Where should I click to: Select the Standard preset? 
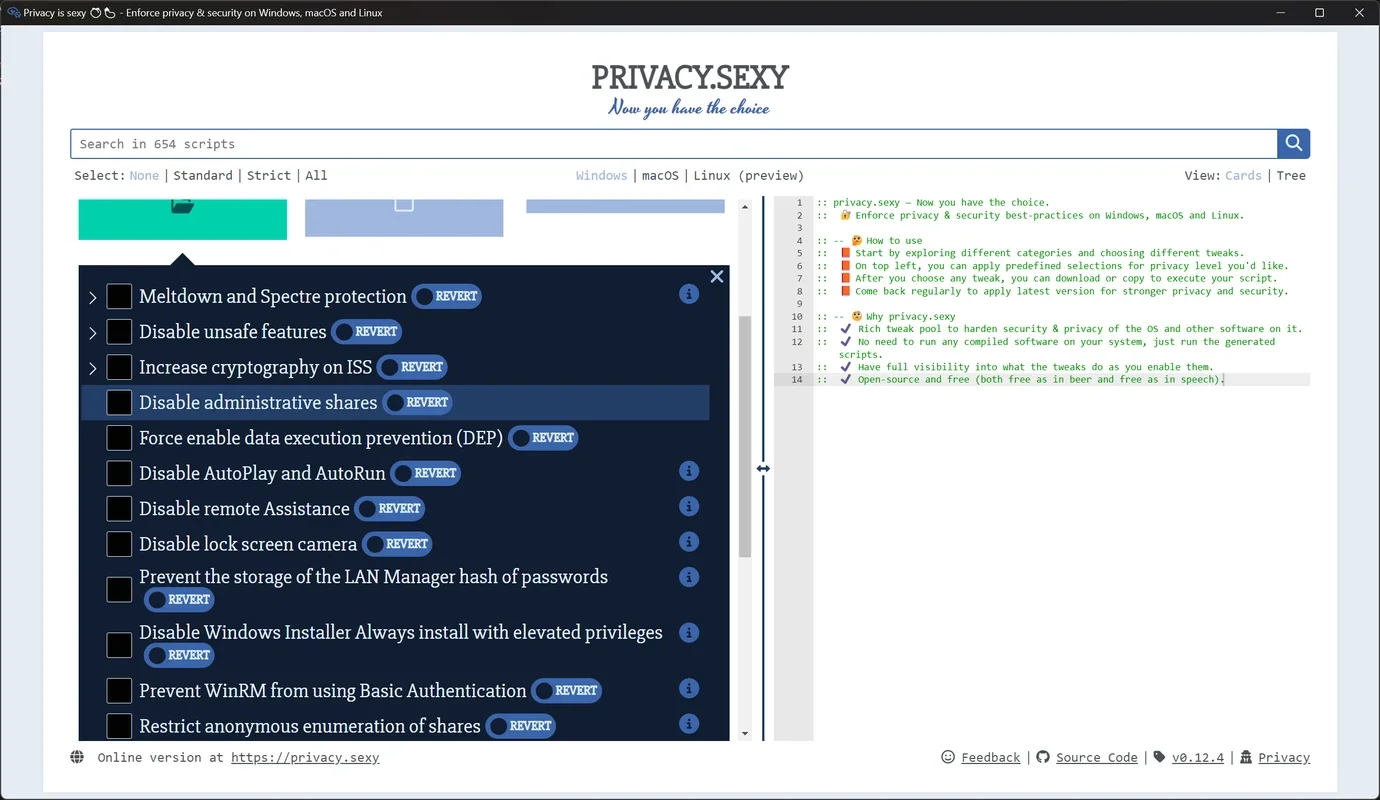(x=203, y=175)
